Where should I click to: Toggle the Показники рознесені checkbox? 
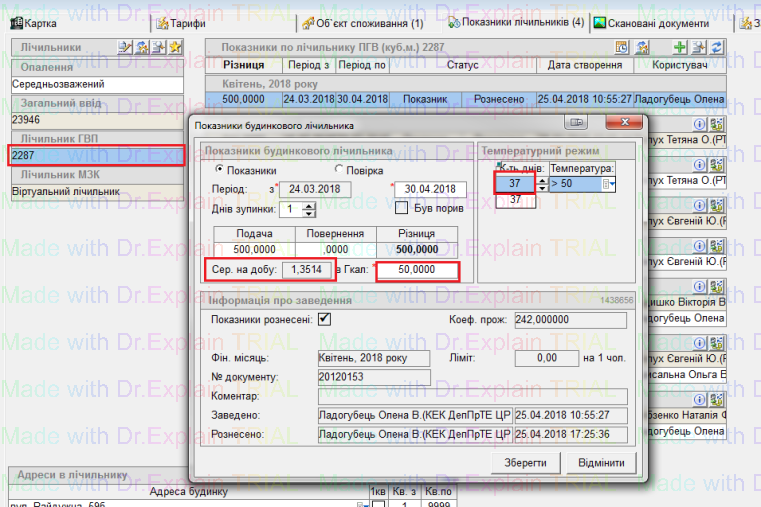pyautogui.click(x=324, y=319)
